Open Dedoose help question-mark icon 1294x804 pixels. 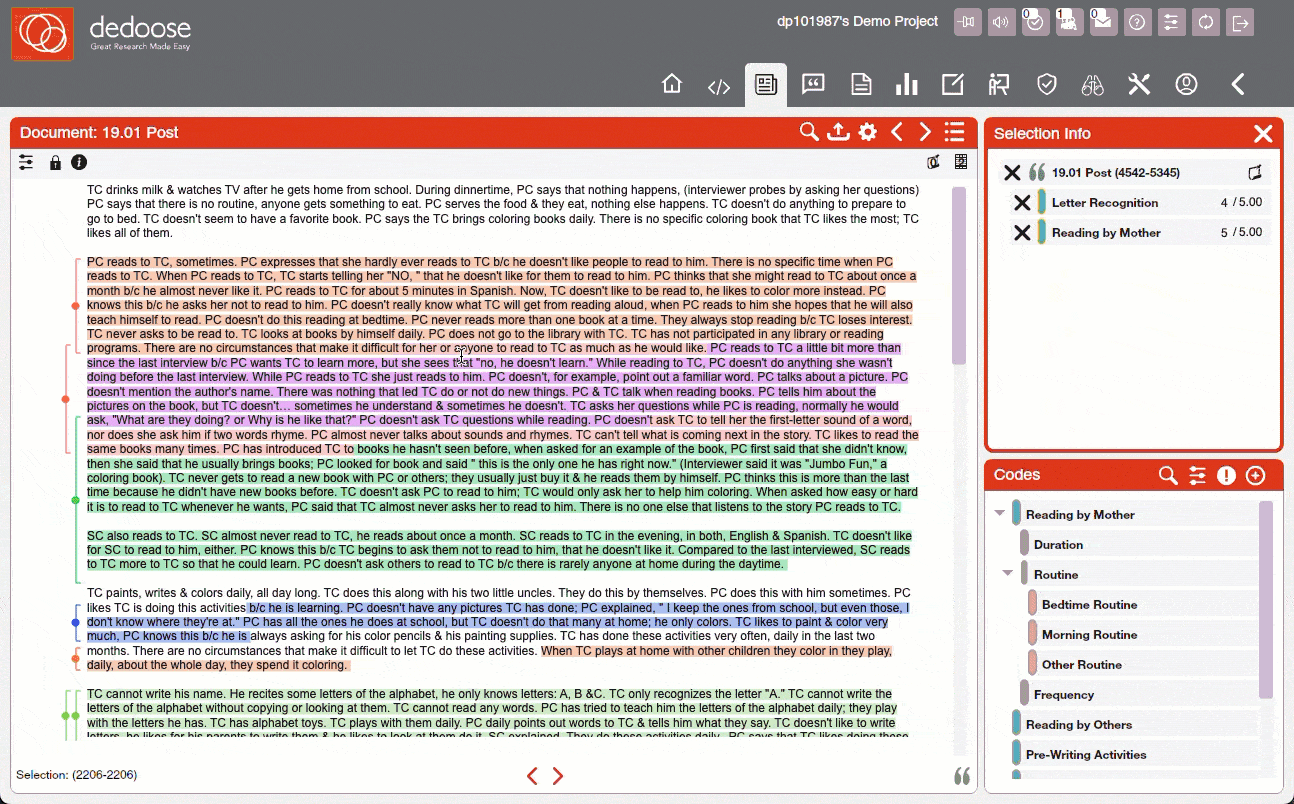pos(1137,21)
